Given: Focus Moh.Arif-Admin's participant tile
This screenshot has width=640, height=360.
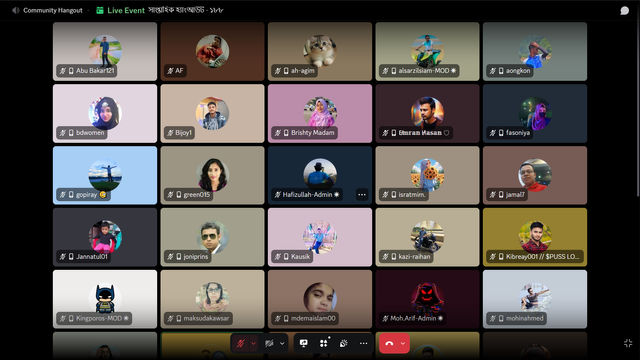Looking at the screenshot, I should [x=427, y=299].
